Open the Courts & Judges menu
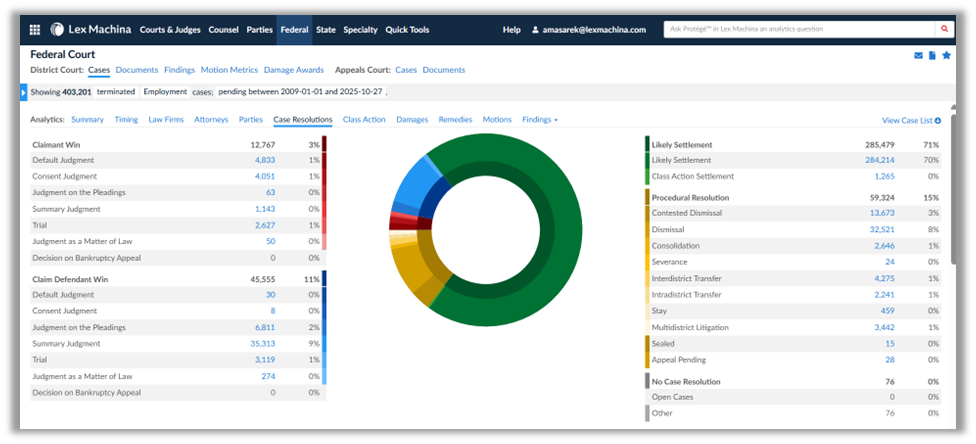Screen dimensions: 976x444 171,30
